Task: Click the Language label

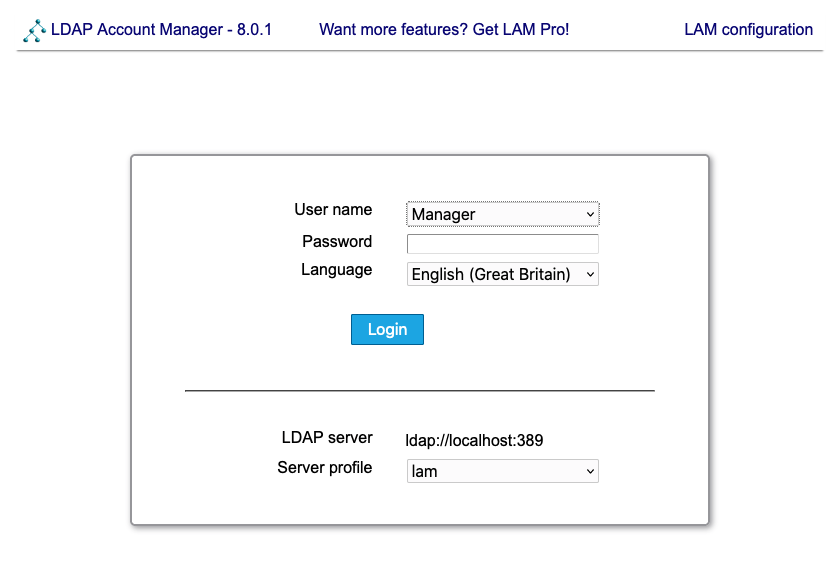Action: [336, 270]
